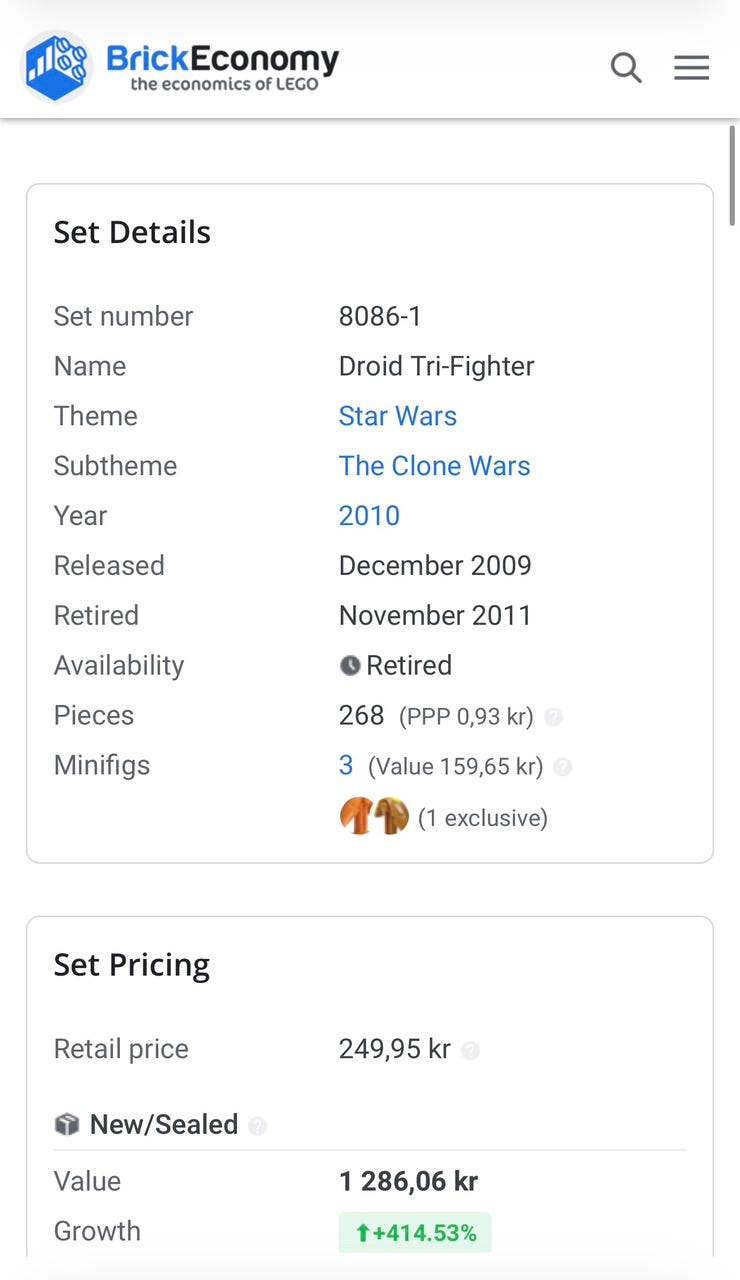This screenshot has height=1280, width=740.
Task: Click the first minifig thumbnail image
Action: click(357, 816)
